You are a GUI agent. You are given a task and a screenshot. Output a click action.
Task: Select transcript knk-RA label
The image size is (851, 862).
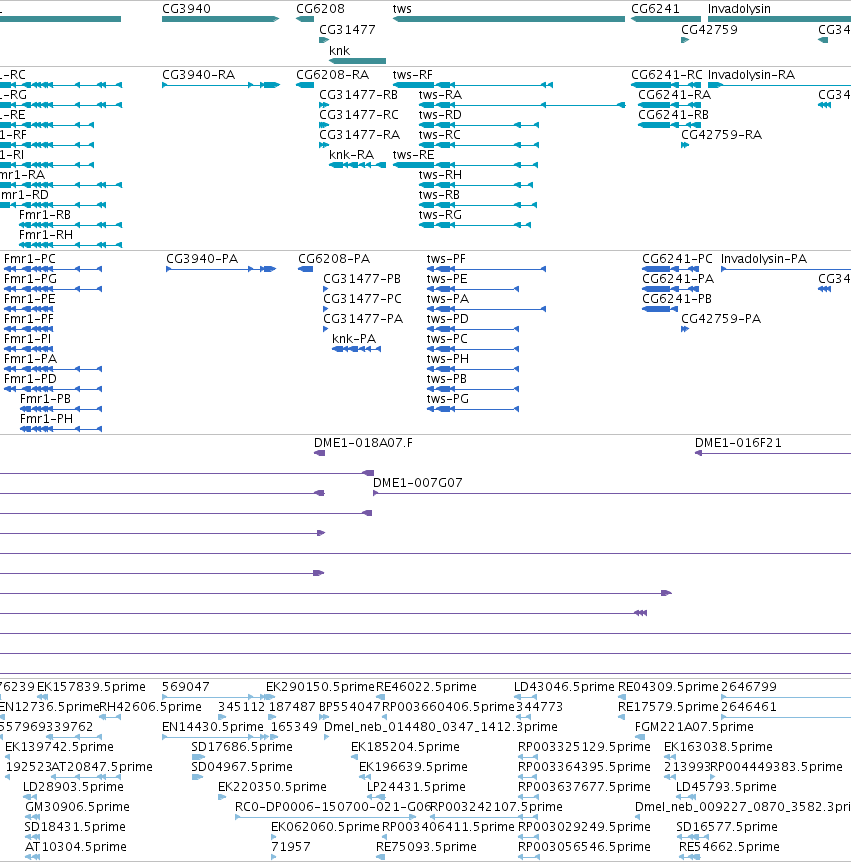(x=352, y=155)
